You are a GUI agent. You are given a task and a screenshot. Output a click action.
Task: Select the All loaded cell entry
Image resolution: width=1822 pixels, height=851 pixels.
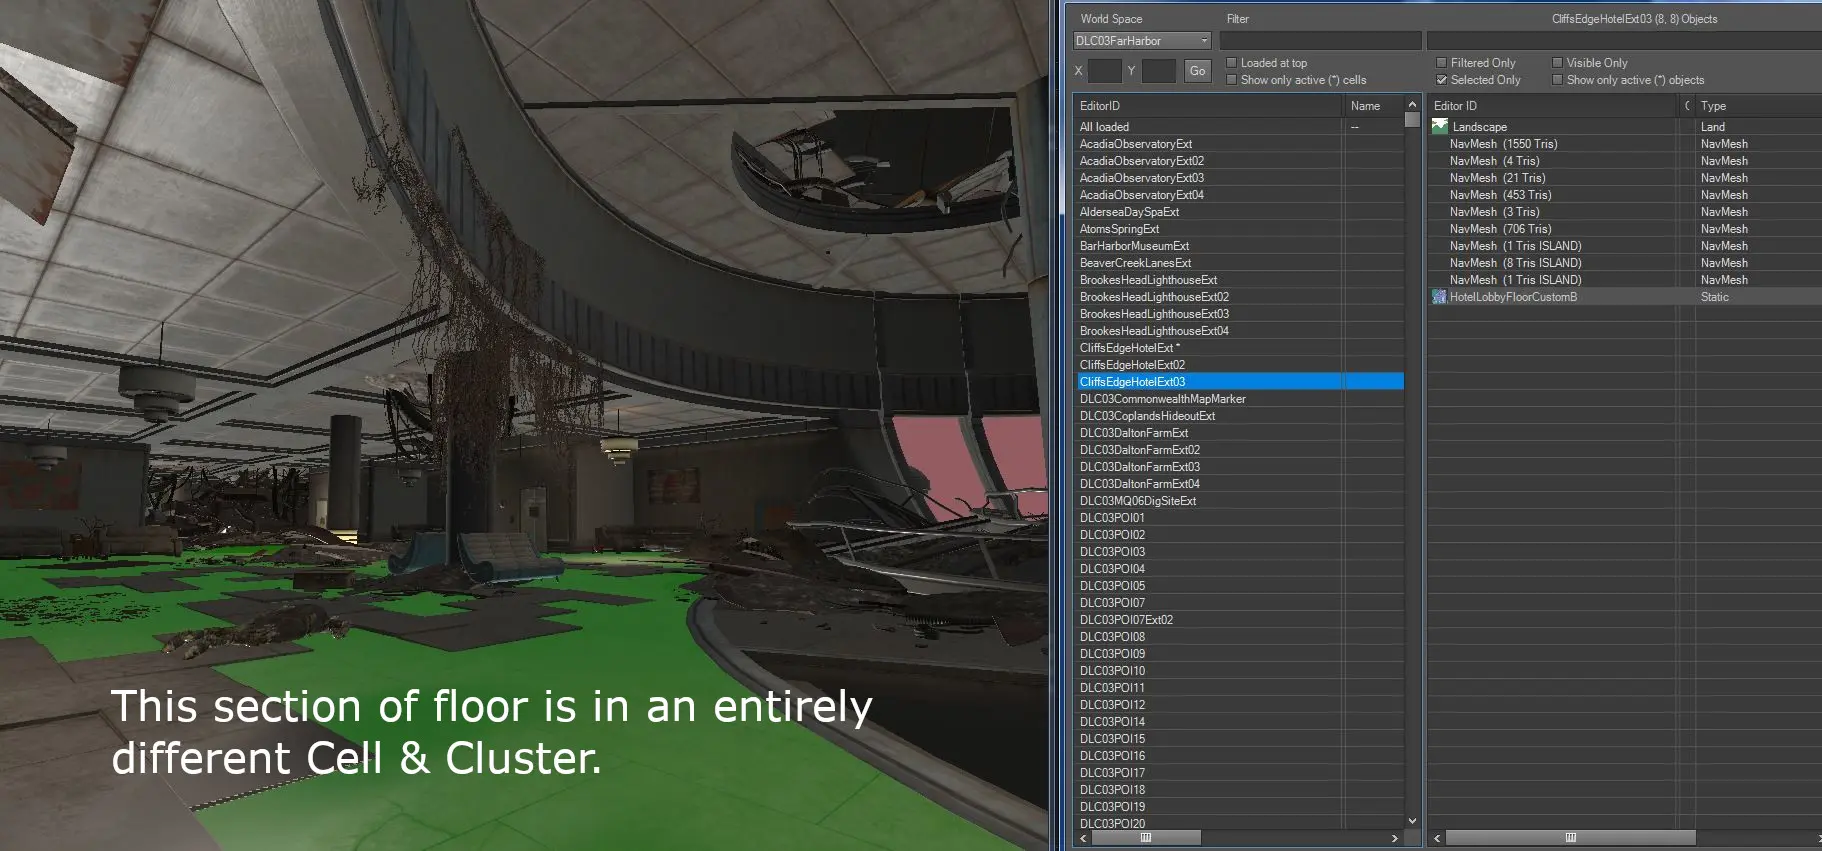tap(1239, 127)
